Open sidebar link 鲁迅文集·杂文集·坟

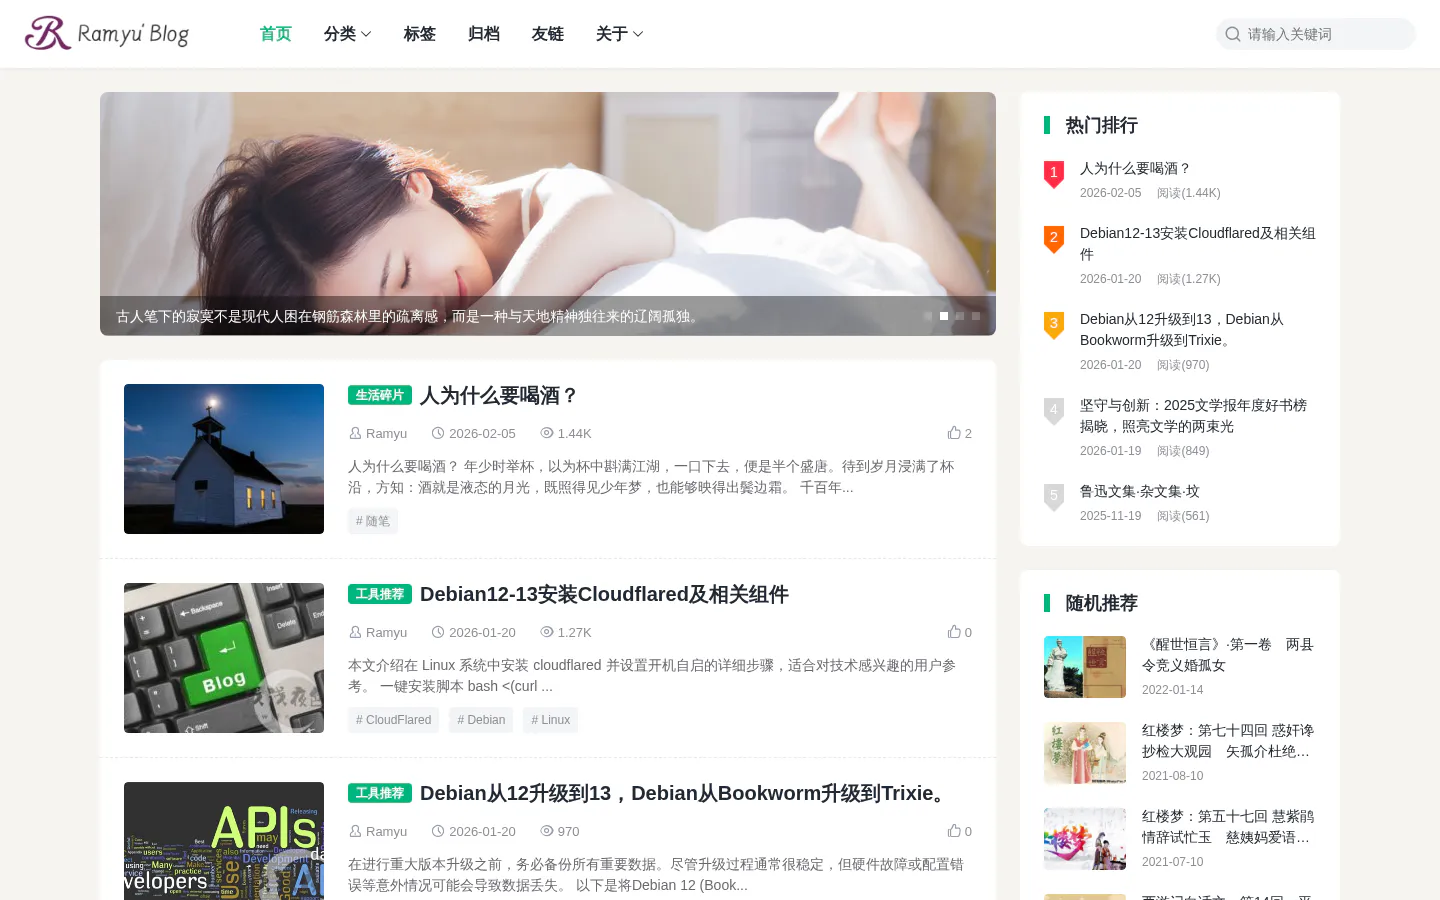coord(1140,491)
